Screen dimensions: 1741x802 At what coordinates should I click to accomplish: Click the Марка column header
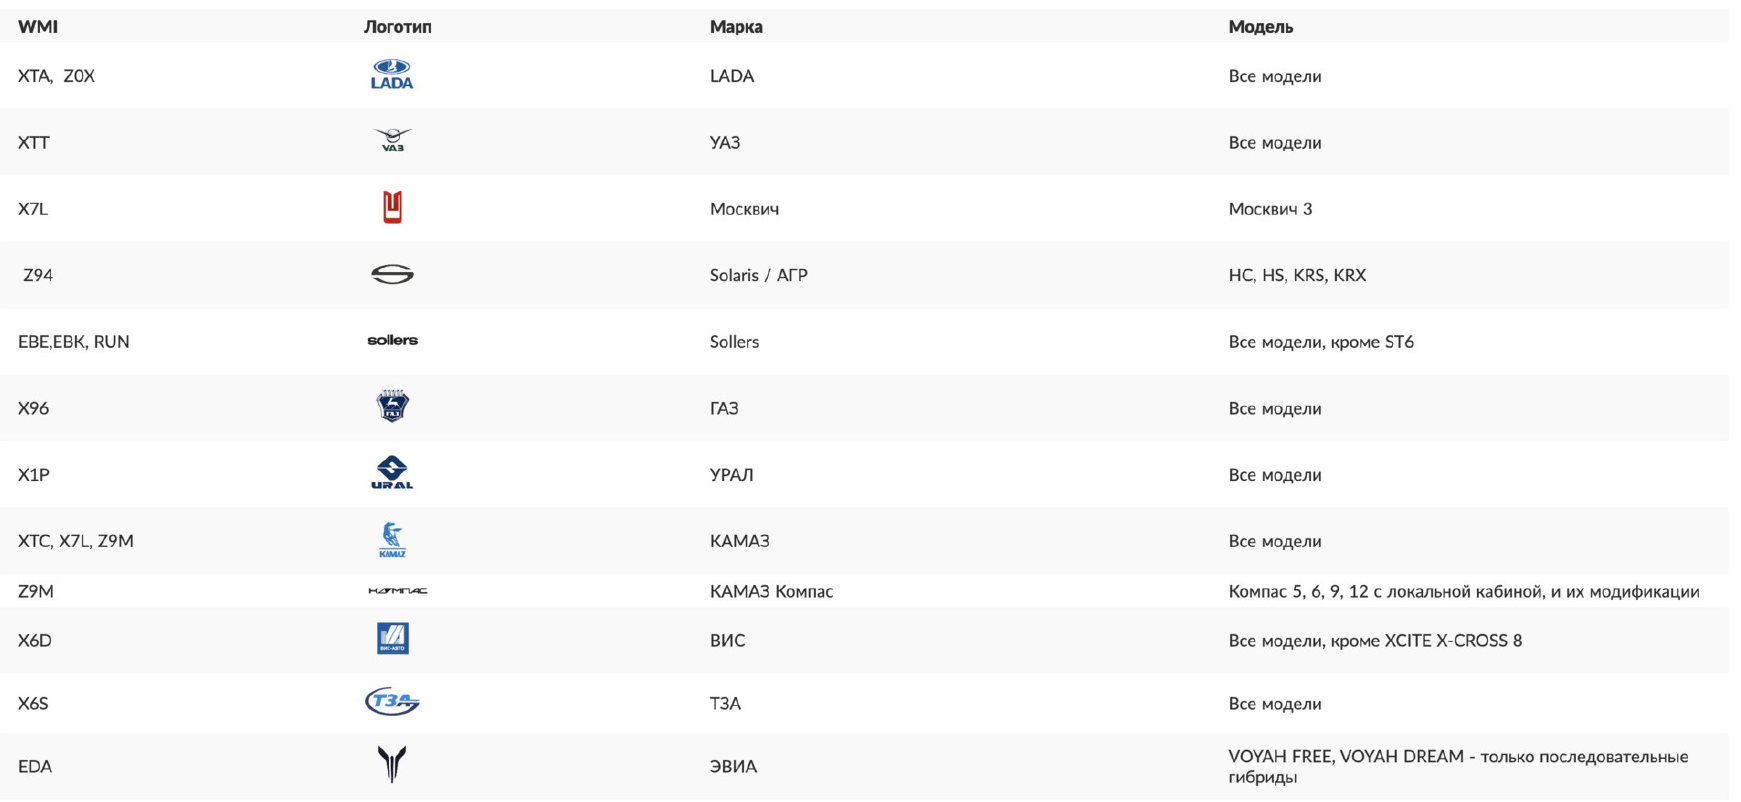[x=736, y=27]
